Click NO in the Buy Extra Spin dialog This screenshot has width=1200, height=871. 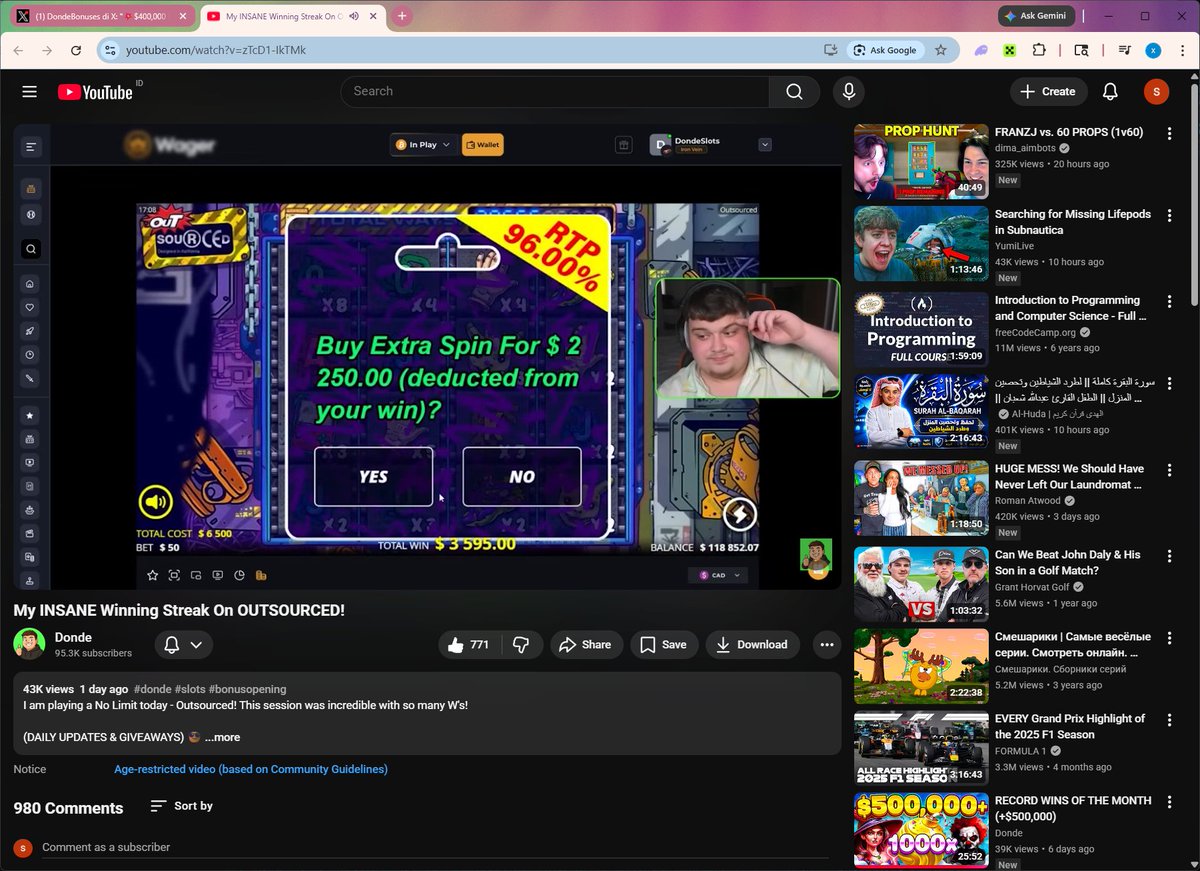[522, 477]
